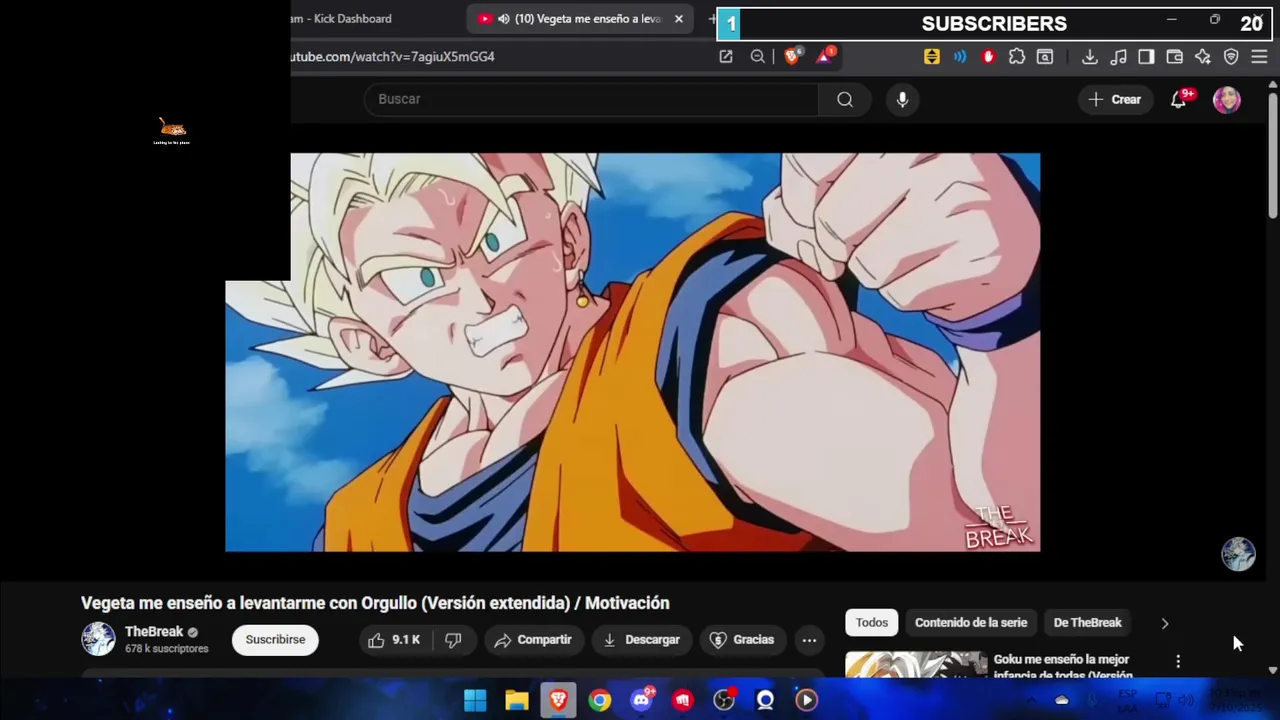Open YouTube notifications bell
The image size is (1280, 720).
1179,99
